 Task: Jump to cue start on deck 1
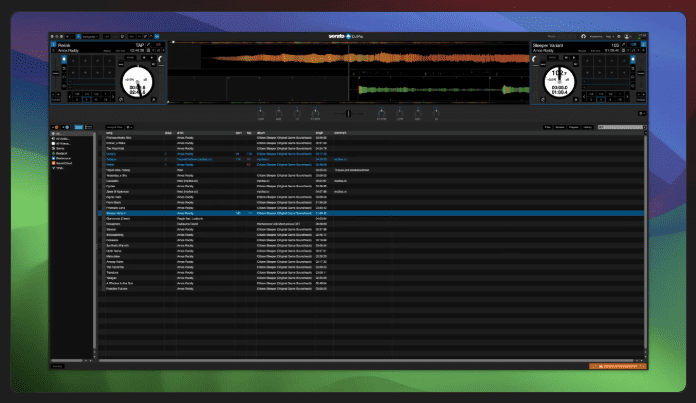(144, 58)
